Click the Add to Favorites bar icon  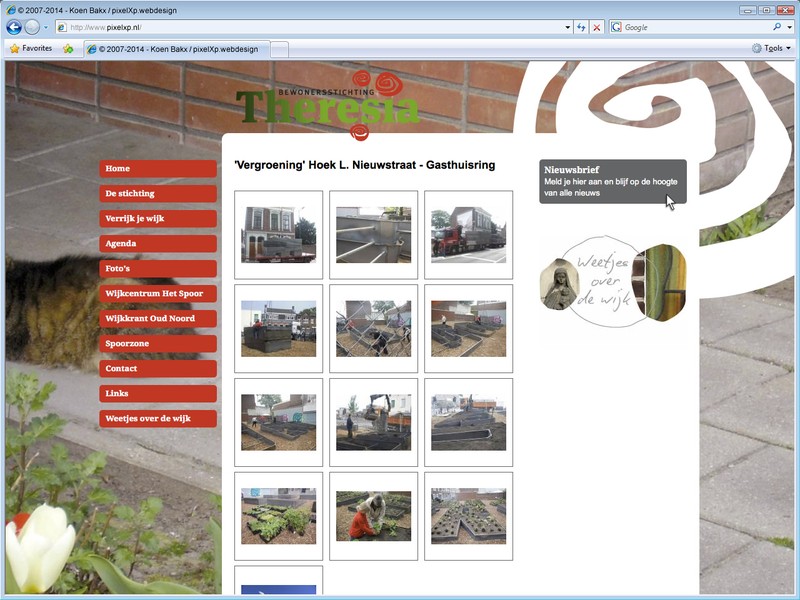coord(68,48)
